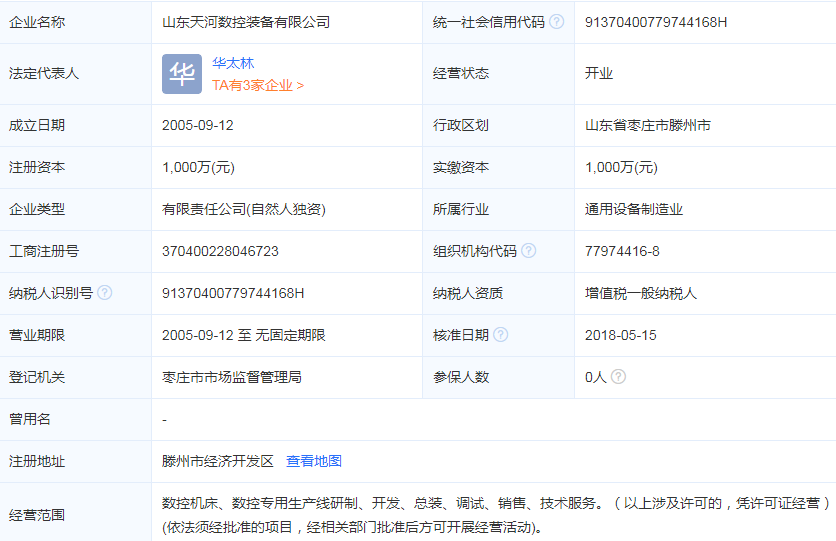Viewport: 836px width, 541px height.
Task: Click the 曾用名 label cell
Action: 76,419
